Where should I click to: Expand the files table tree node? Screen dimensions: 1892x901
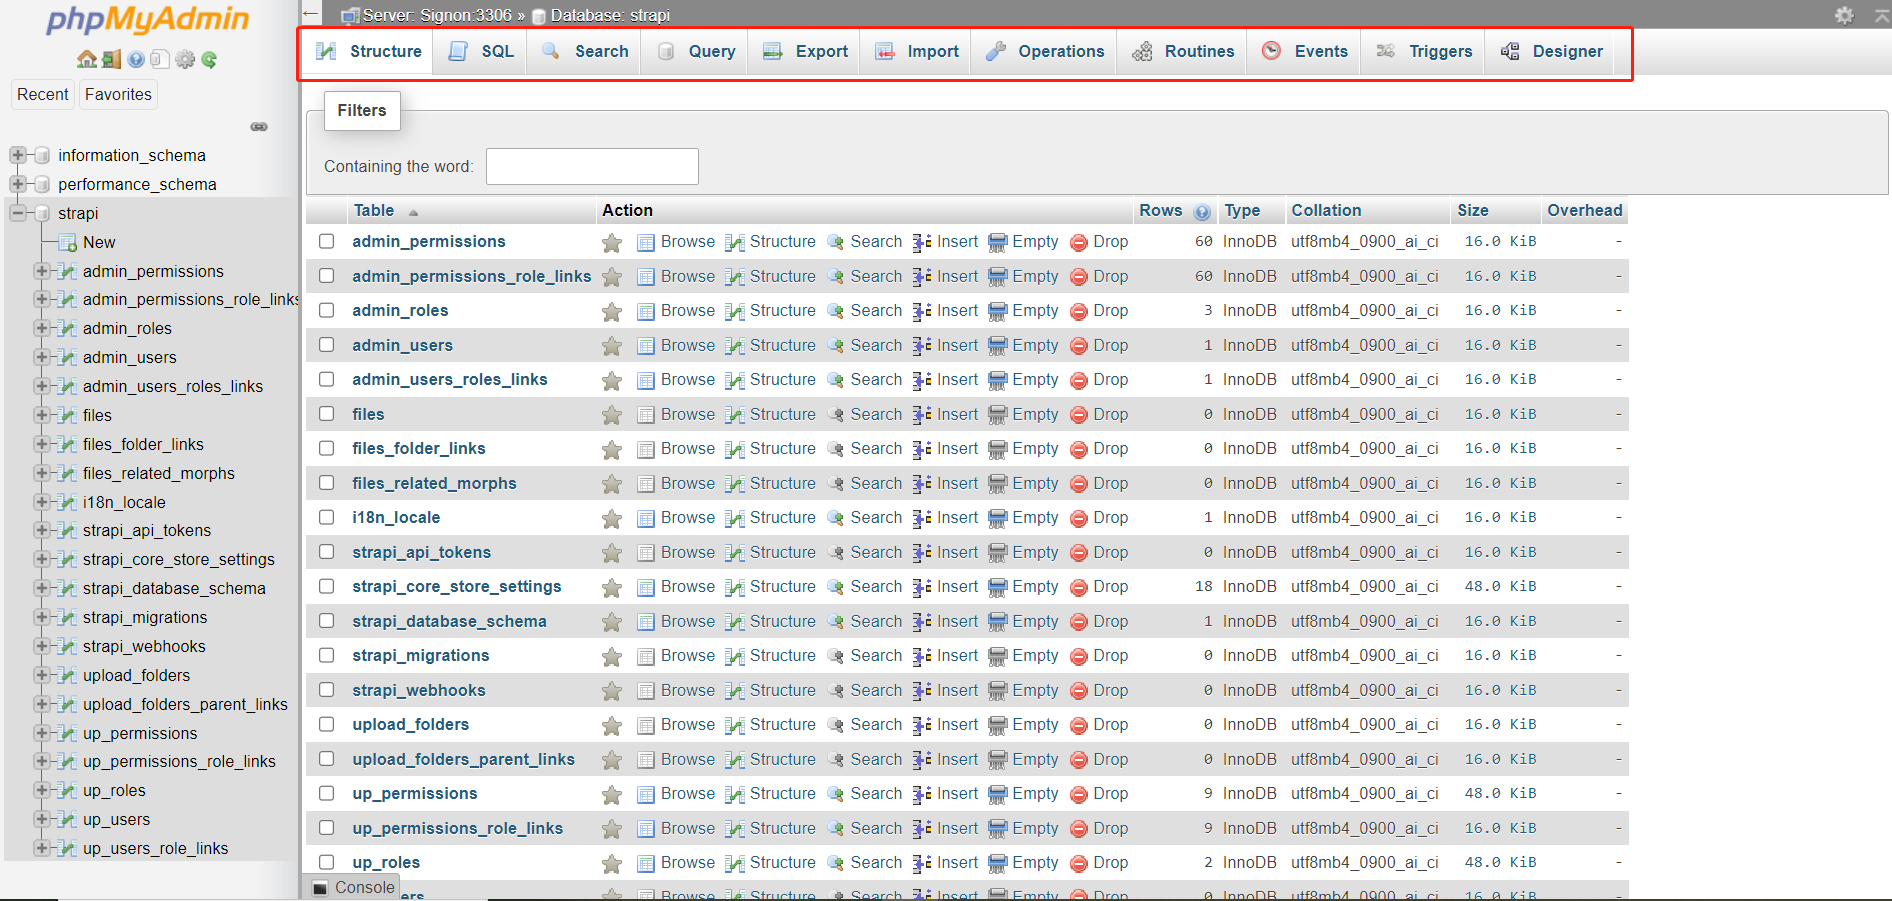pos(42,415)
